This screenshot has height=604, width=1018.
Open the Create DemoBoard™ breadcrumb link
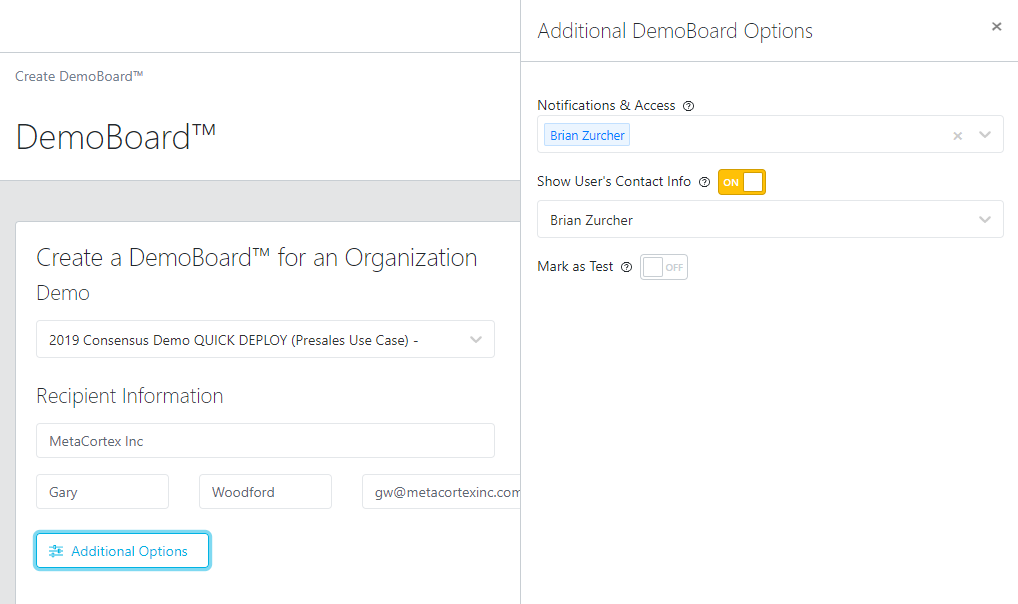tap(78, 76)
